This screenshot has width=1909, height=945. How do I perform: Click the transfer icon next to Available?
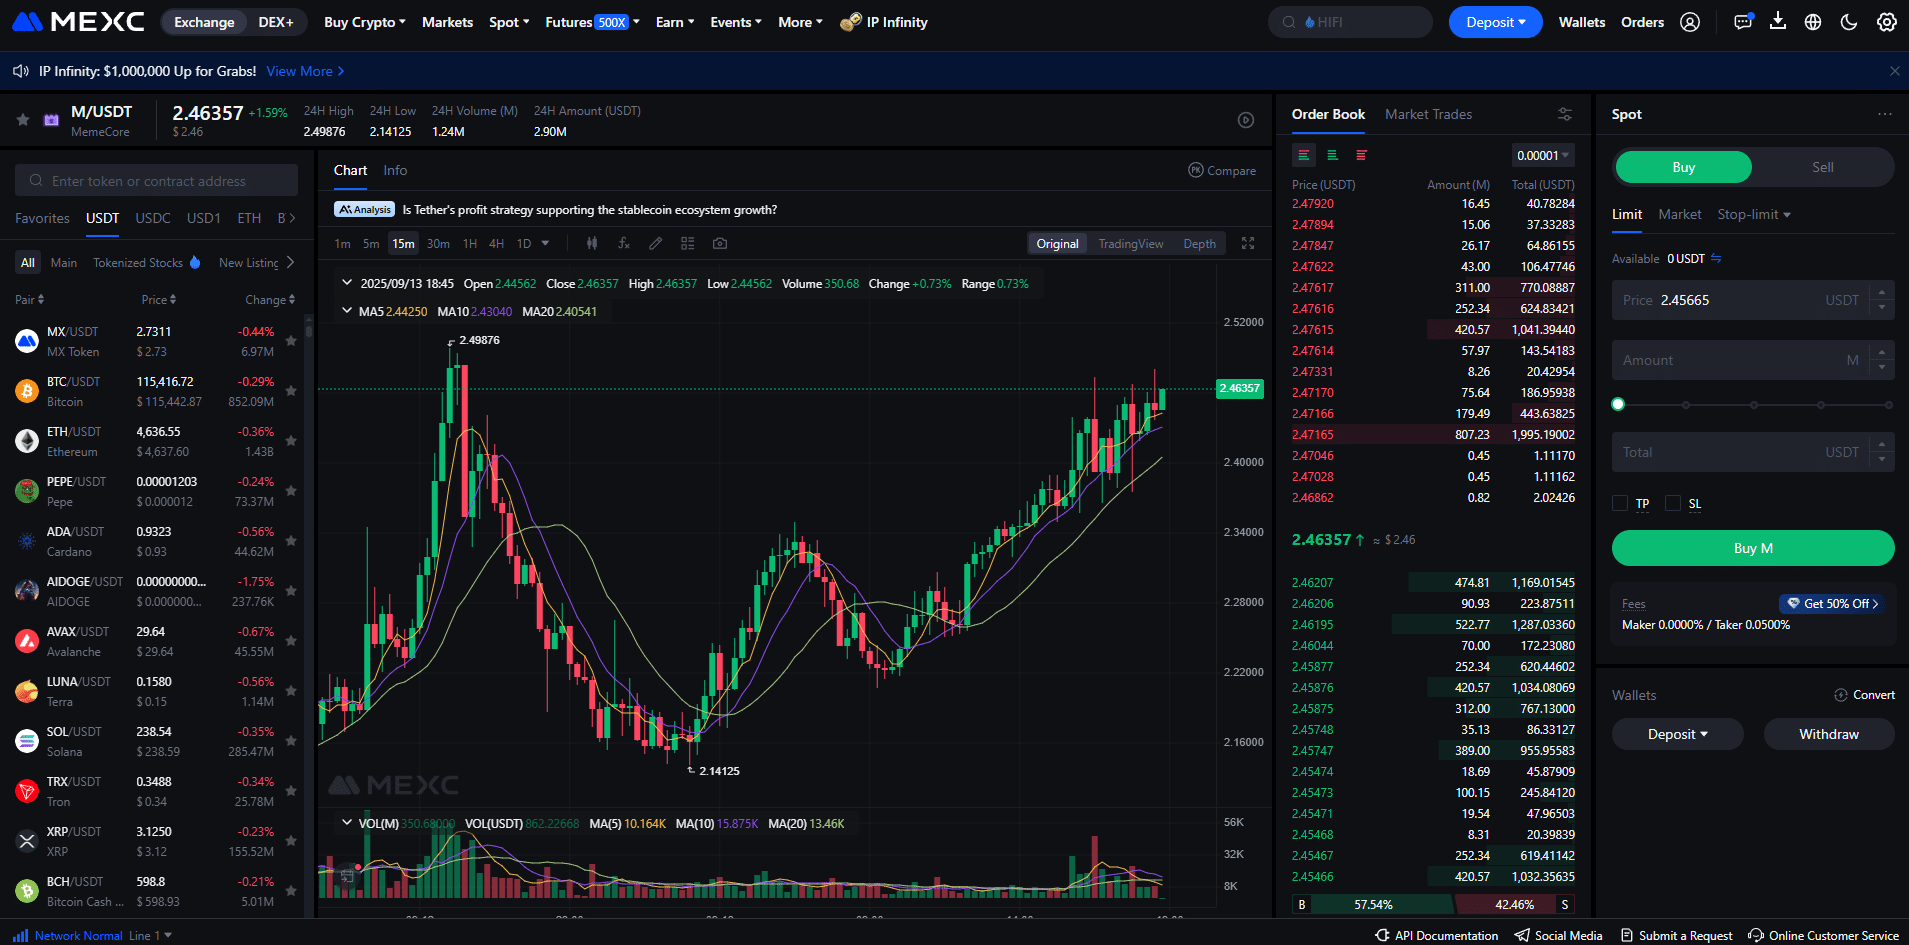coord(1716,258)
